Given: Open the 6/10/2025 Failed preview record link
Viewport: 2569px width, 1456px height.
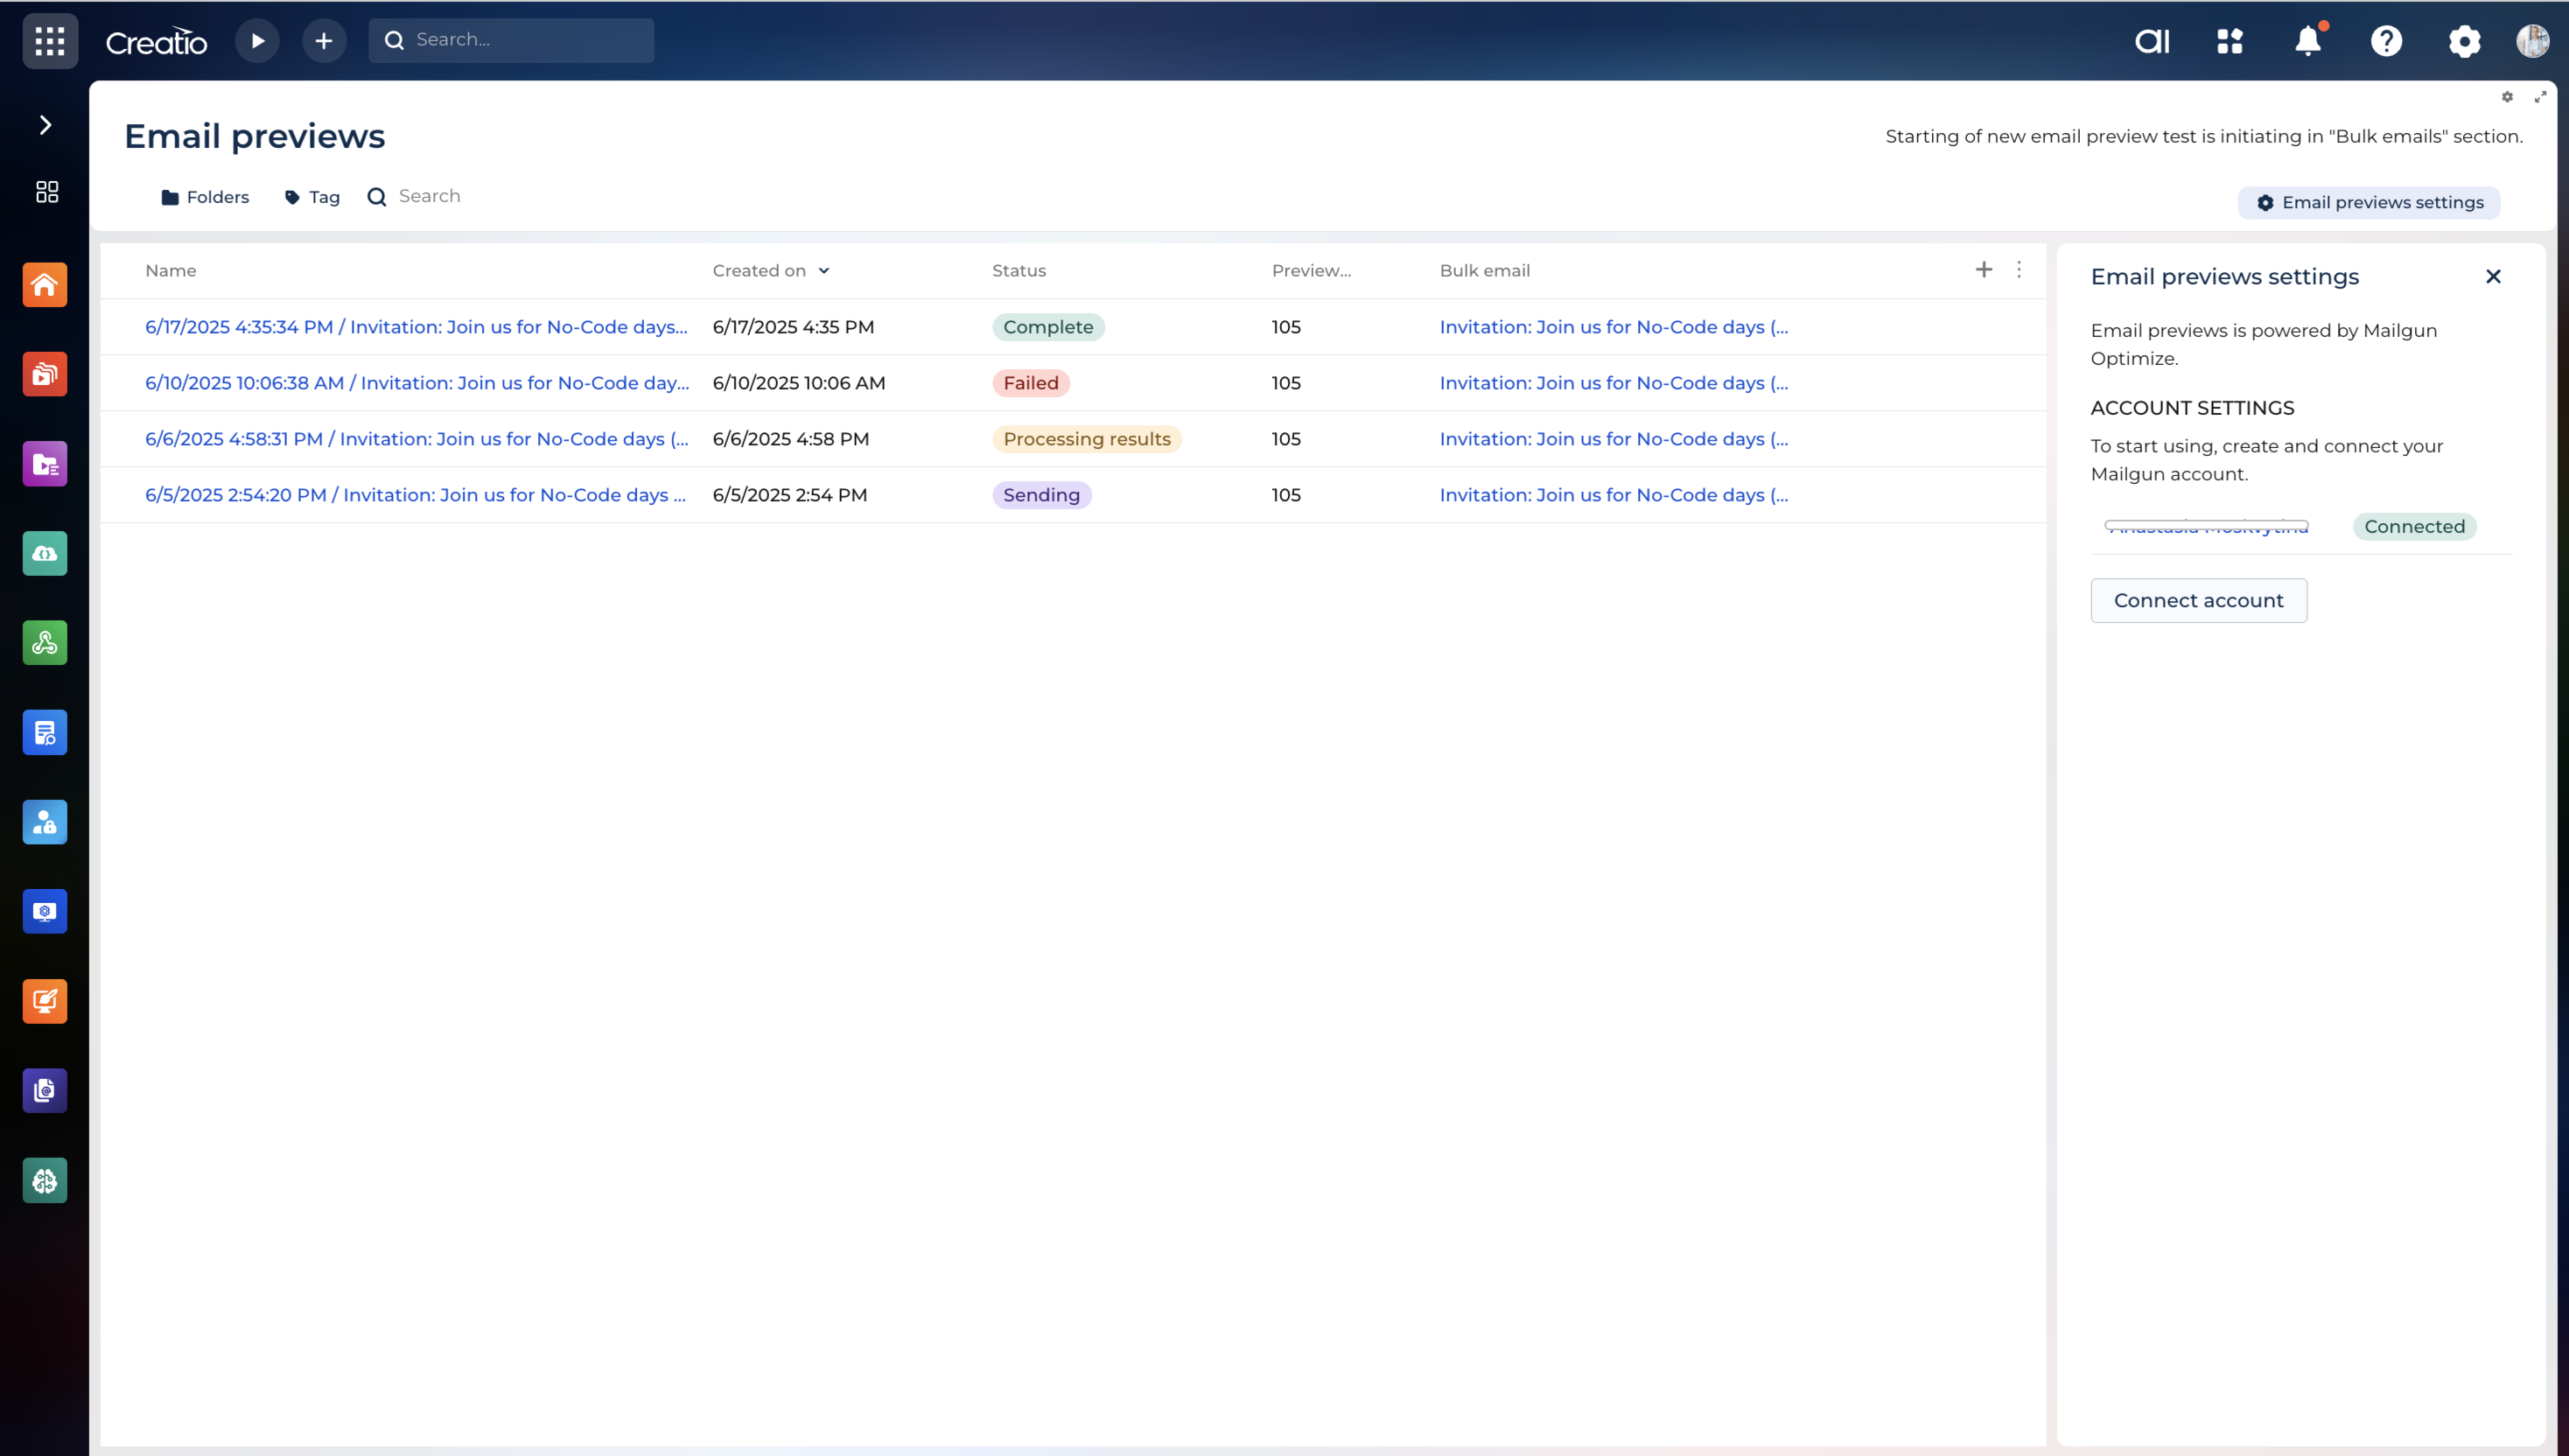Looking at the screenshot, I should pyautogui.click(x=416, y=383).
